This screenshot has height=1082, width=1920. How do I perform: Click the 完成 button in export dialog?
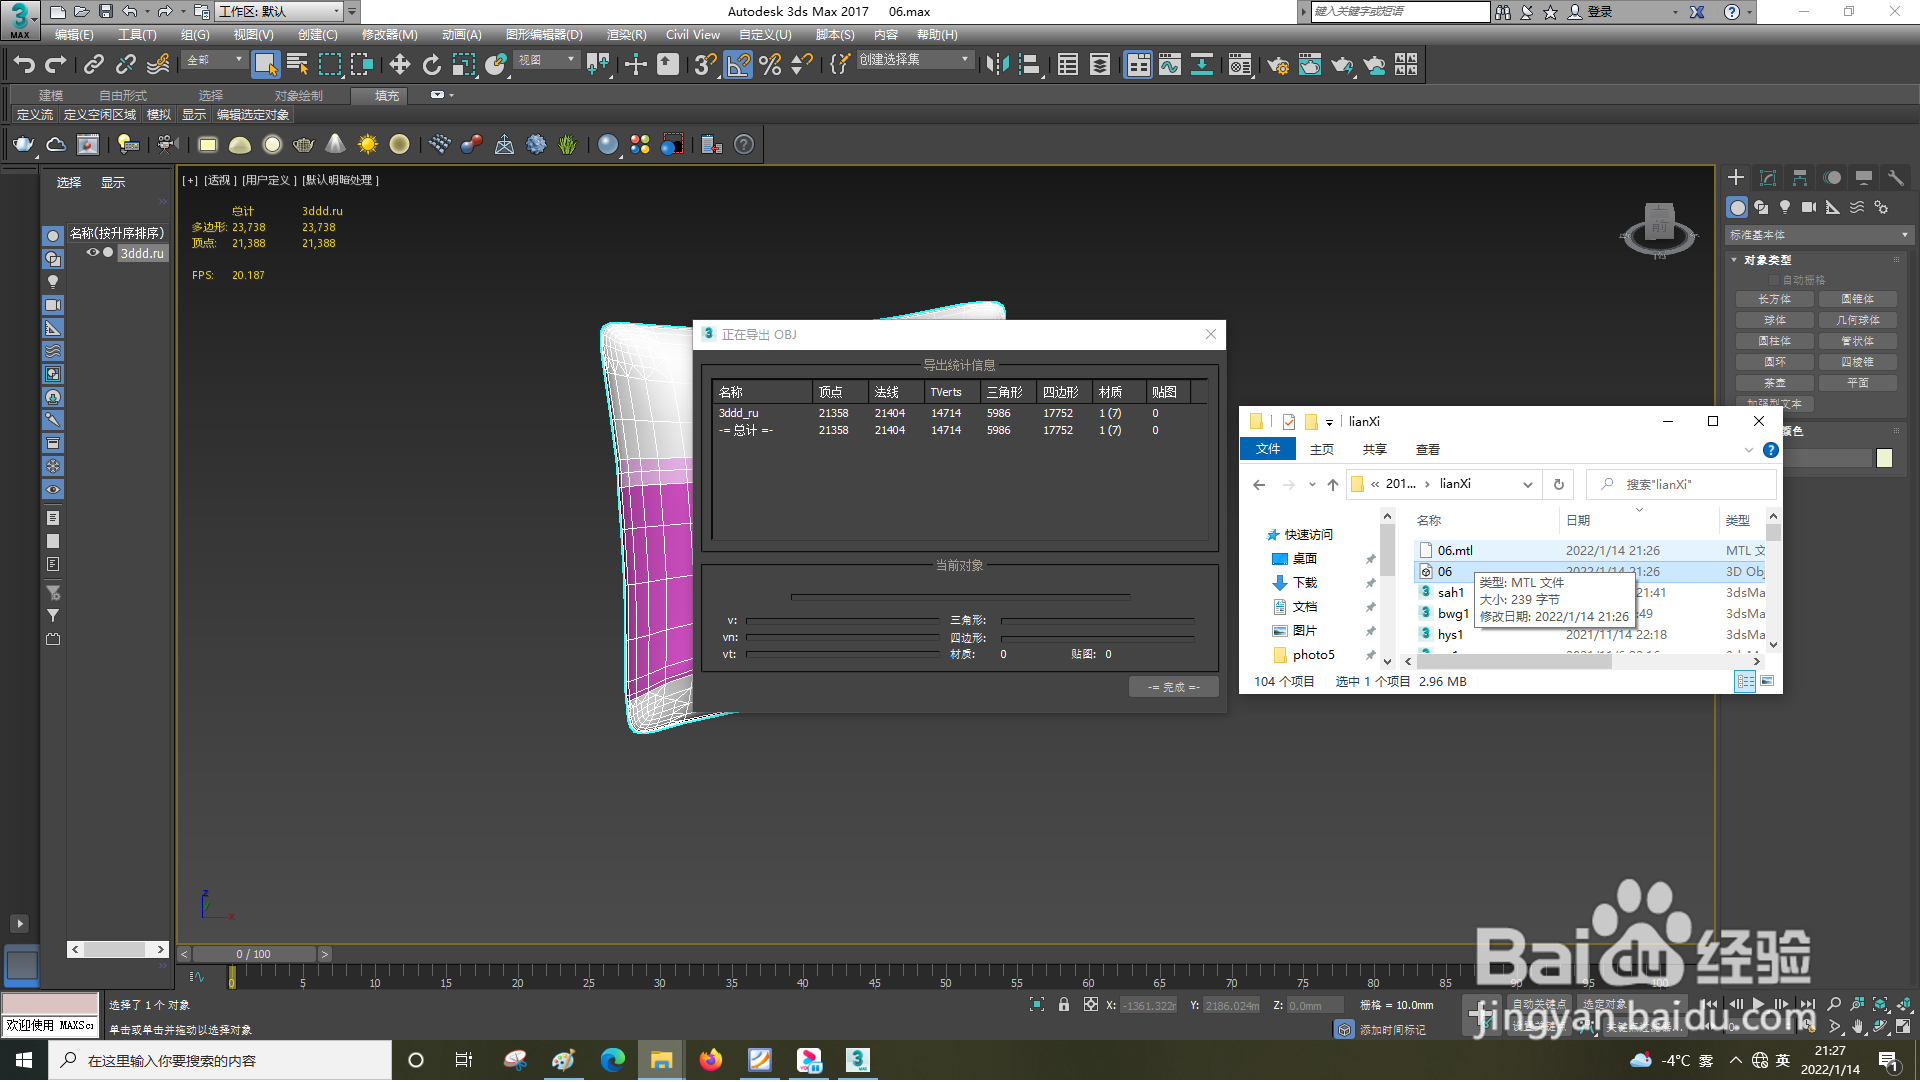[1173, 687]
